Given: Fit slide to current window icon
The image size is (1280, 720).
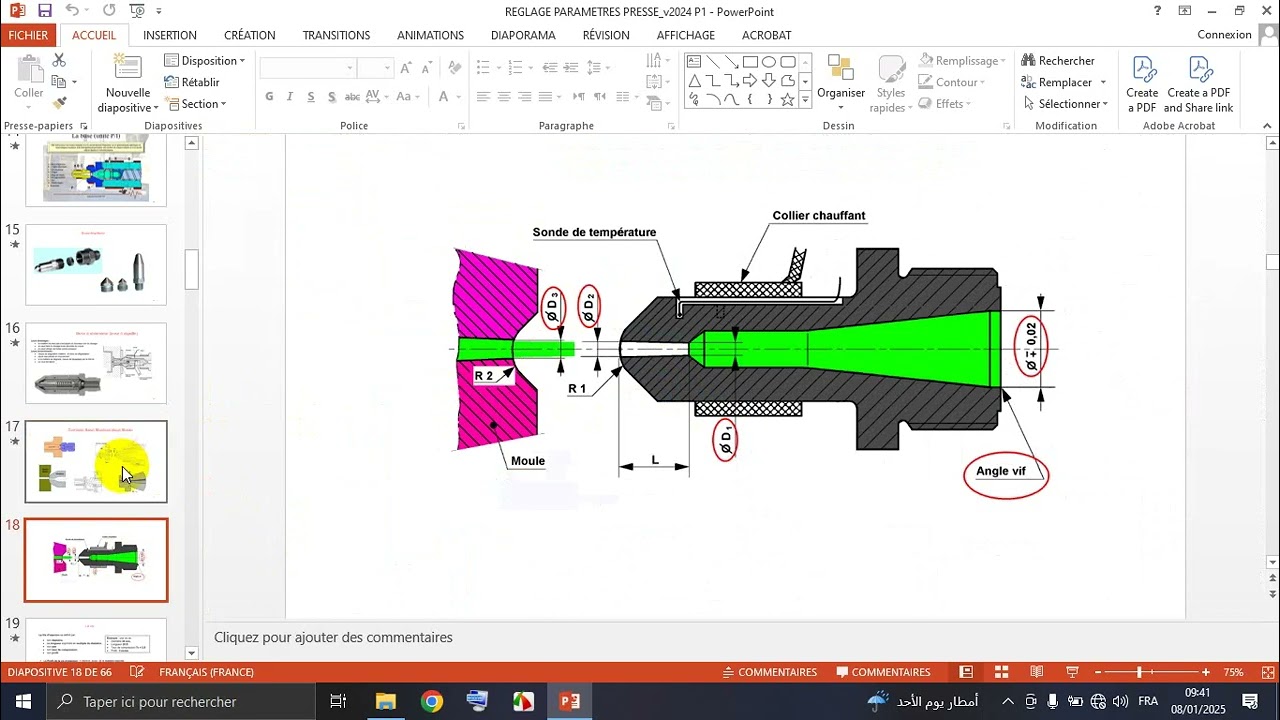Looking at the screenshot, I should point(1268,672).
